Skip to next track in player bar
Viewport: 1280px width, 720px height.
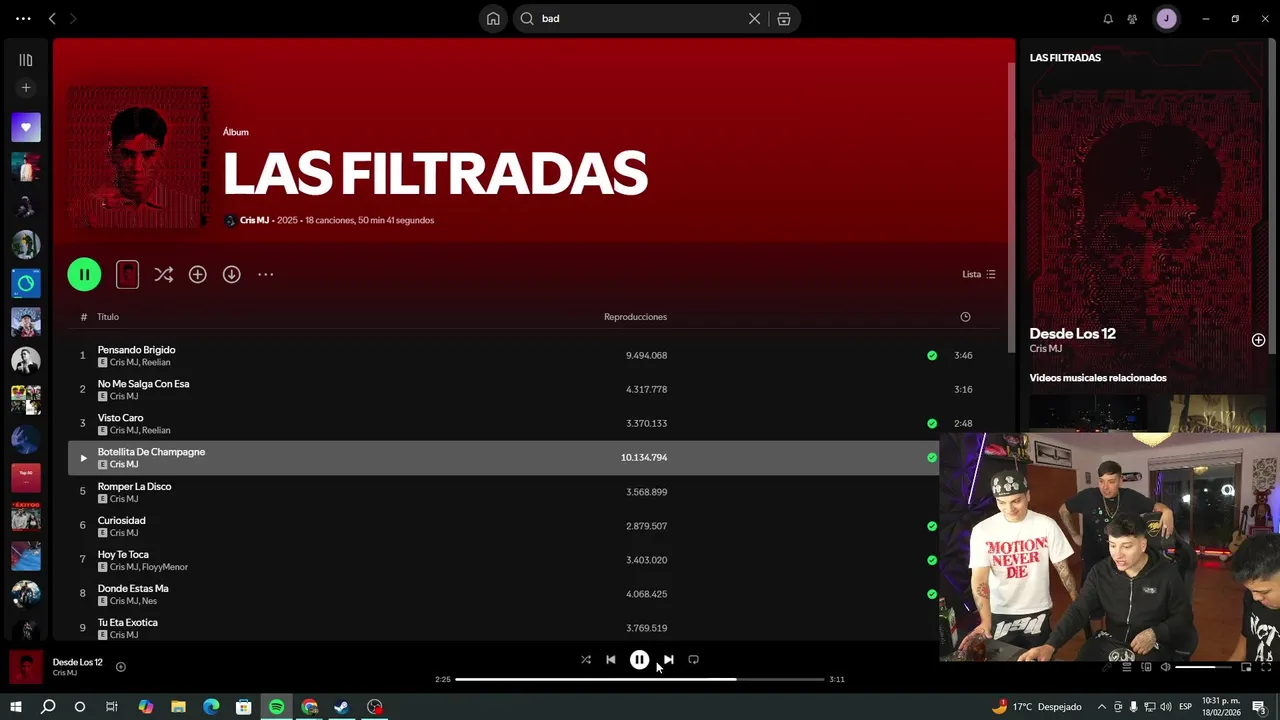pos(668,660)
